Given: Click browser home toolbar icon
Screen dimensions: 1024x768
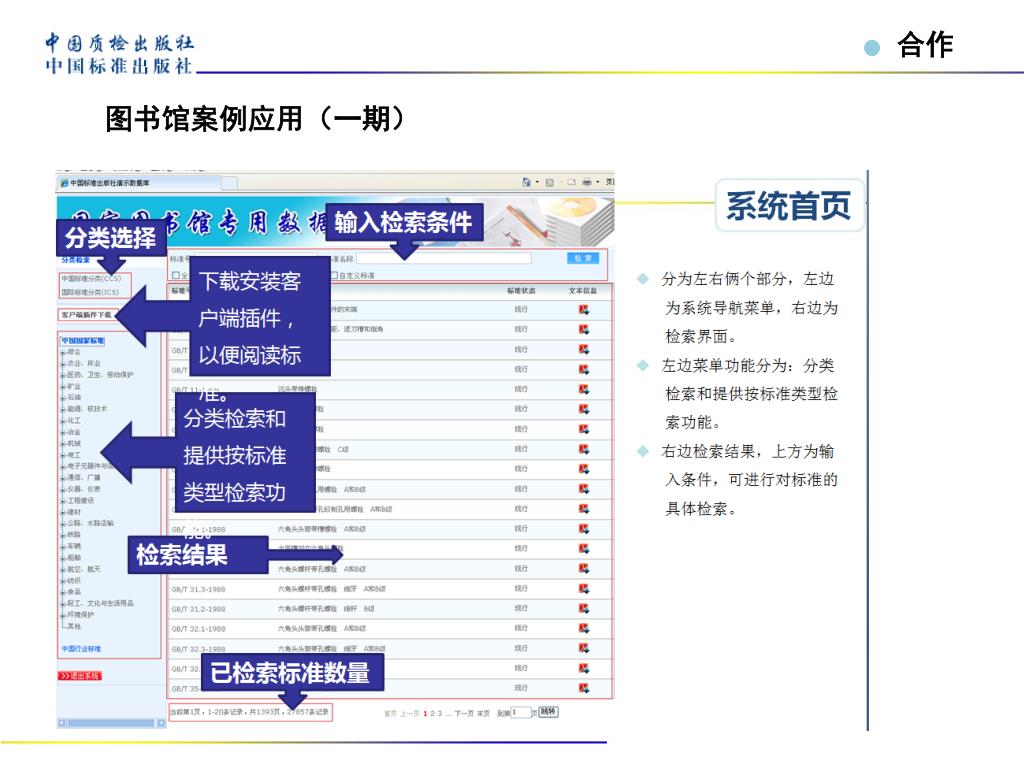Looking at the screenshot, I should click(x=526, y=182).
